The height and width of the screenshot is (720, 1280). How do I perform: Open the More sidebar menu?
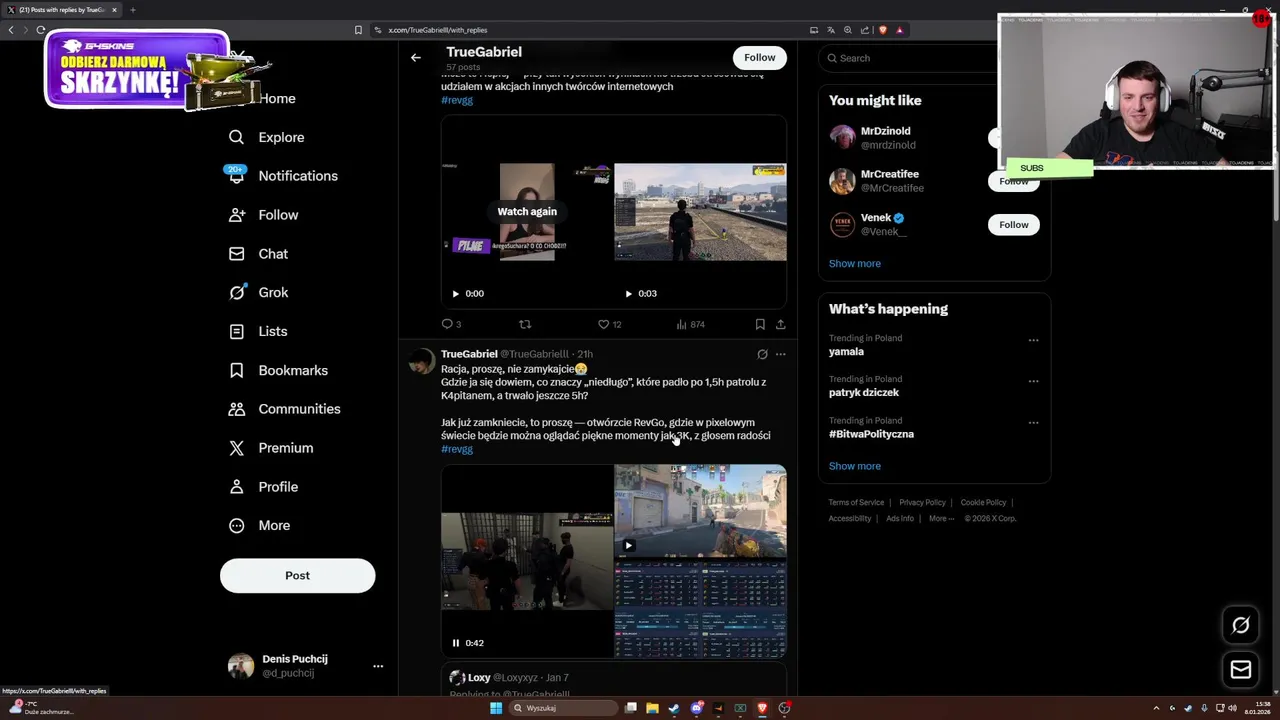(259, 526)
